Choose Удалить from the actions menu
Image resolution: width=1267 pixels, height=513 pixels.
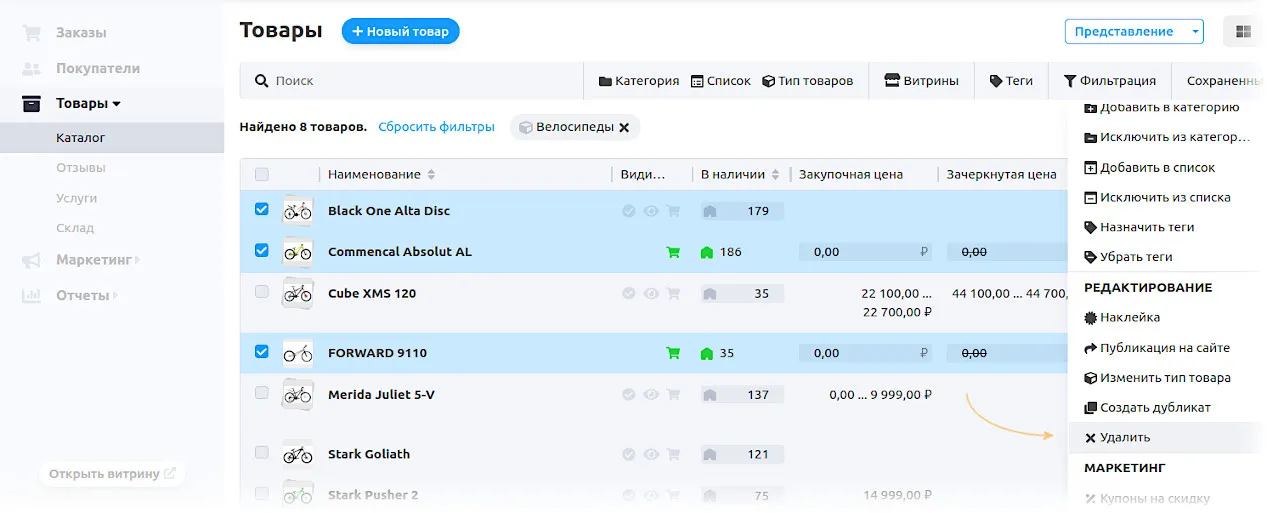click(x=1124, y=437)
